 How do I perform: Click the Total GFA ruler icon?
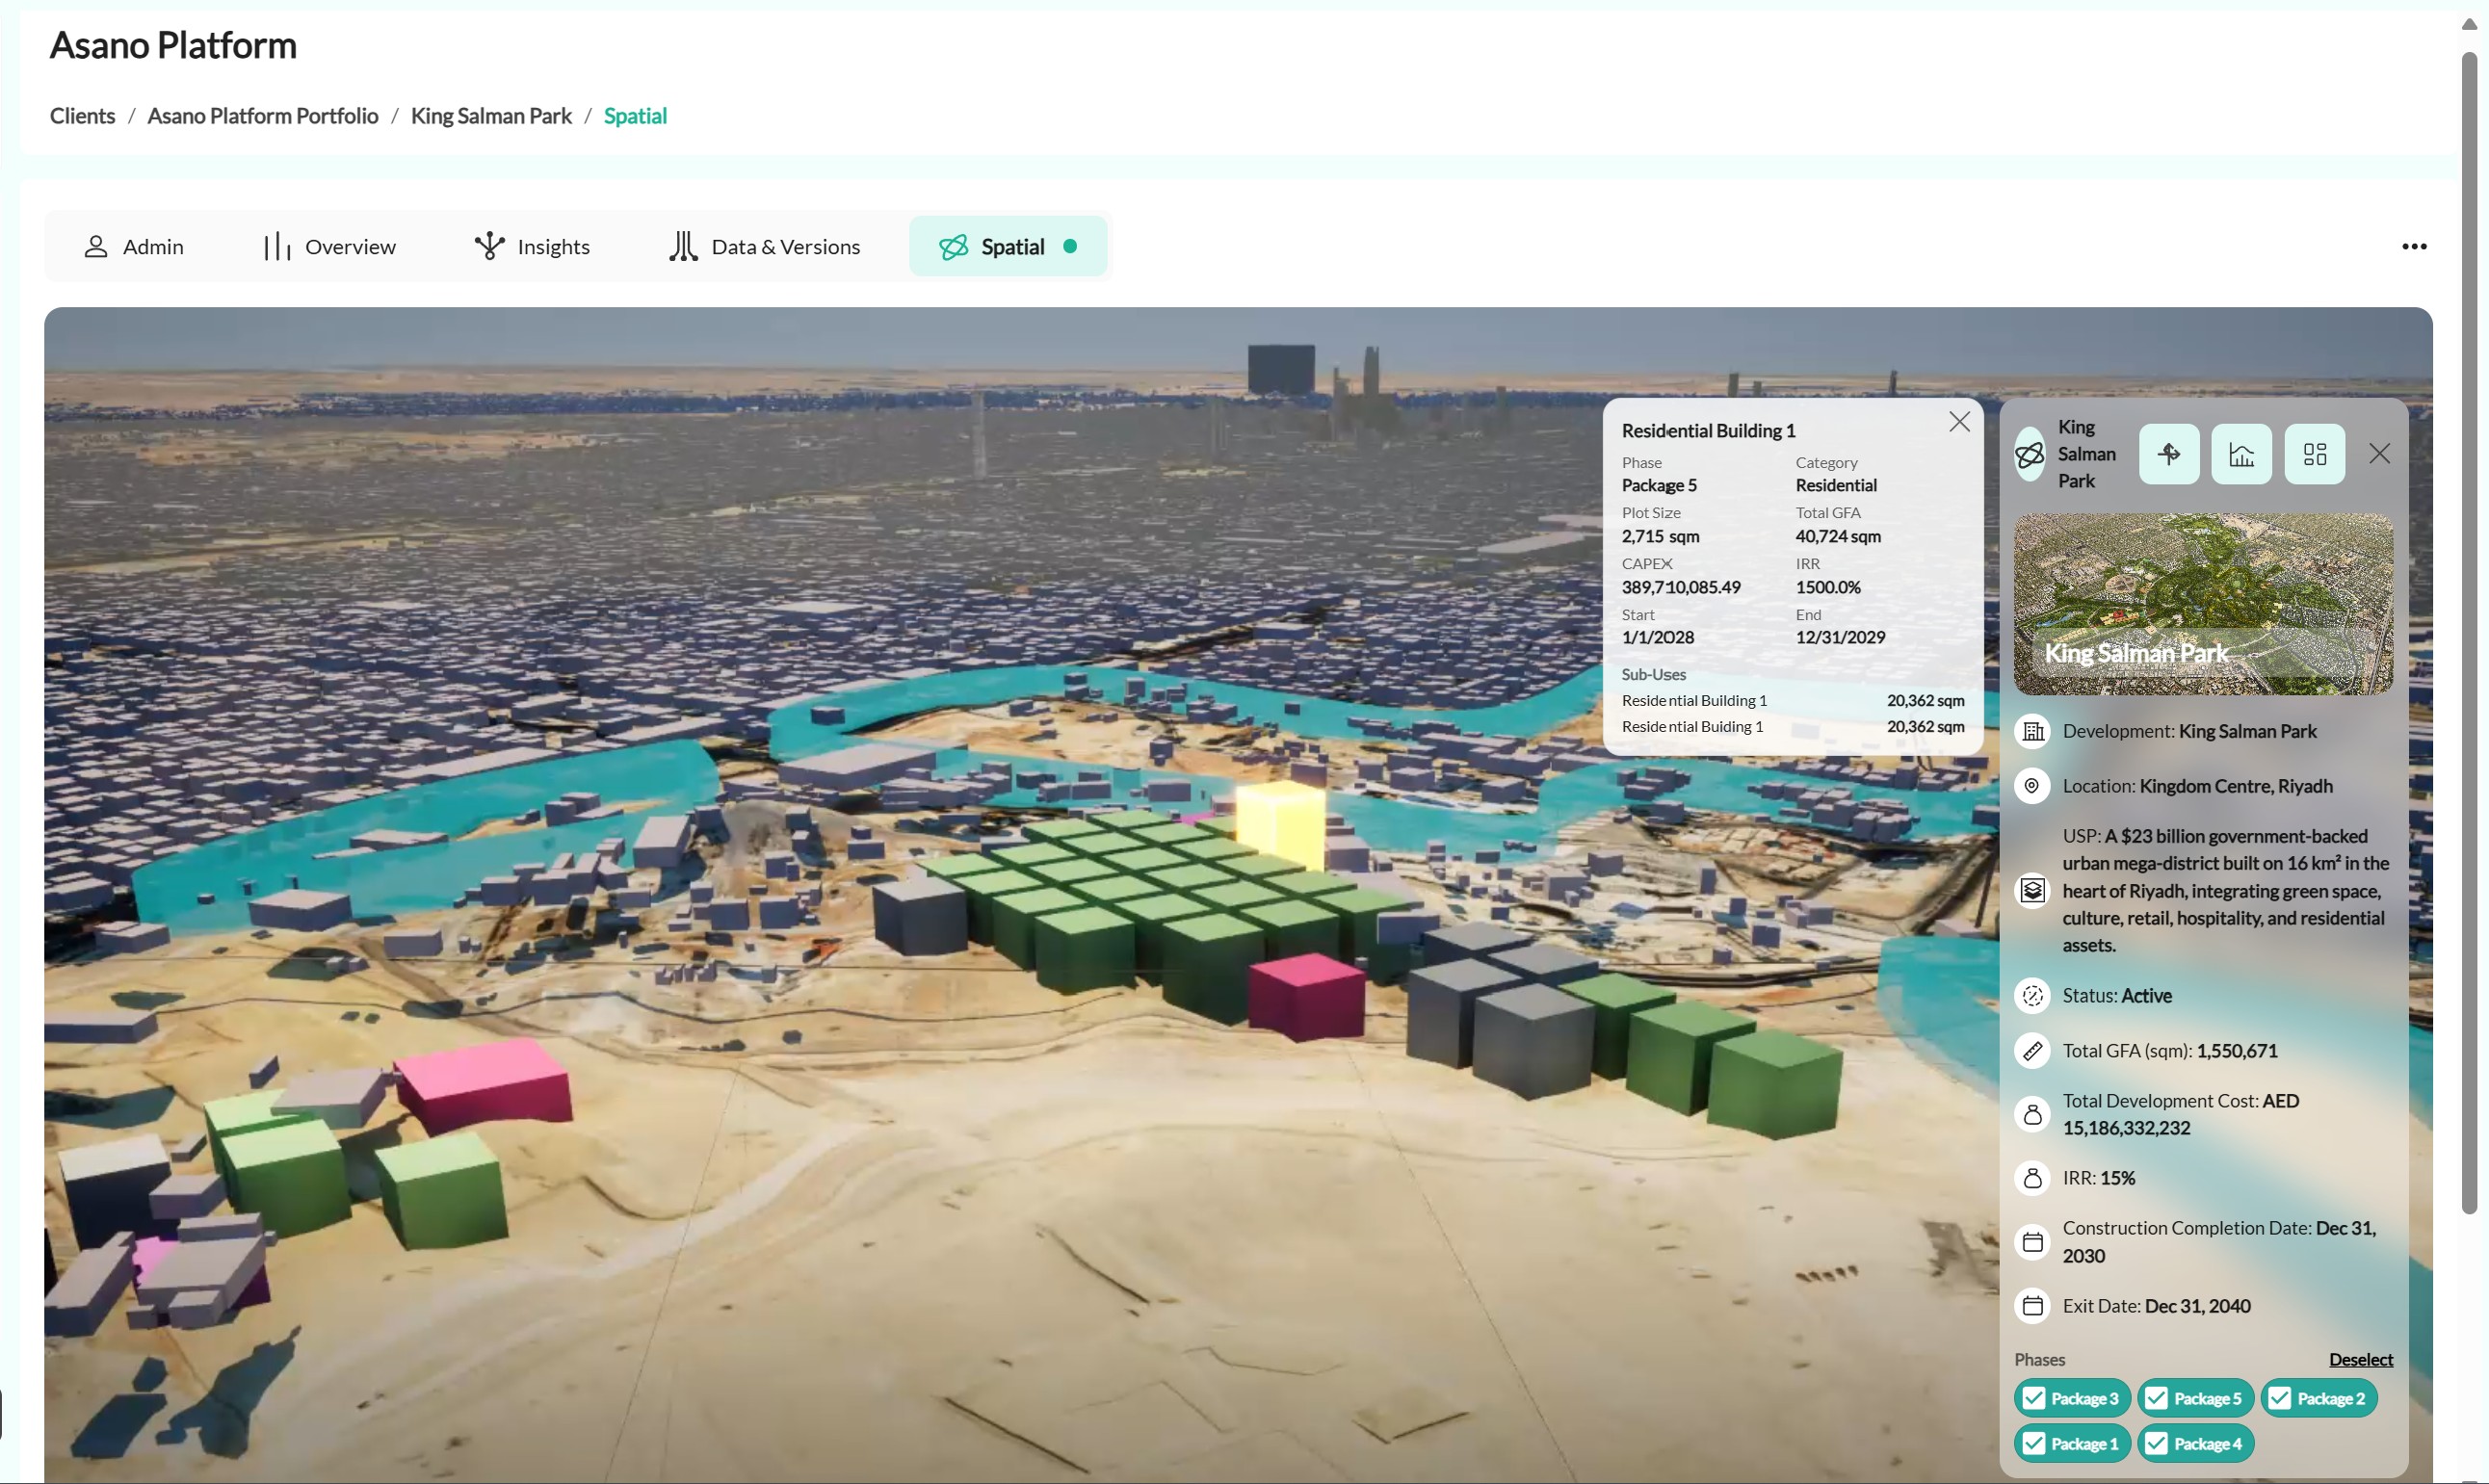click(2032, 1051)
